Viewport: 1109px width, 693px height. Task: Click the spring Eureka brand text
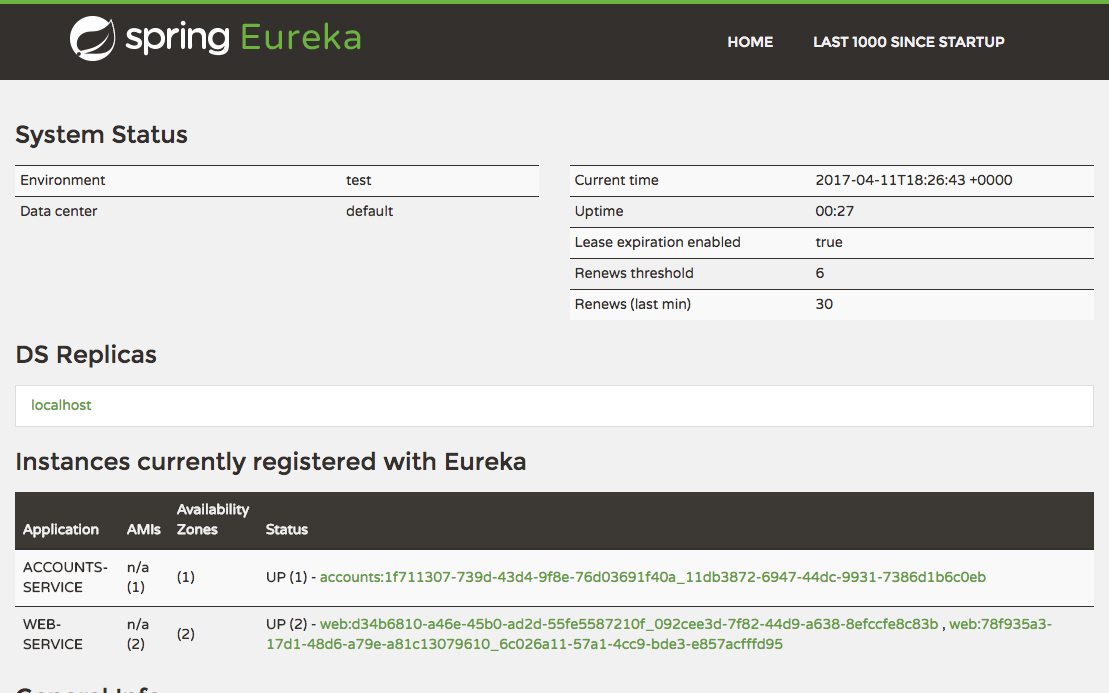[x=243, y=37]
